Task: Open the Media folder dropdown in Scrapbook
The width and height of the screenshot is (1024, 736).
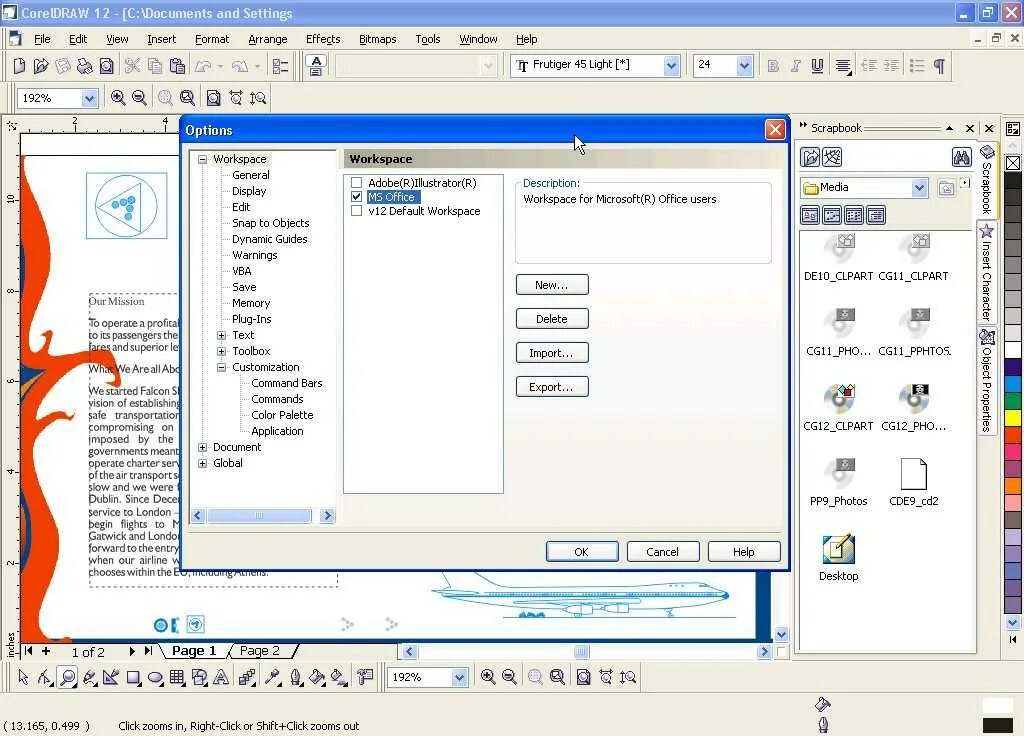Action: point(920,188)
